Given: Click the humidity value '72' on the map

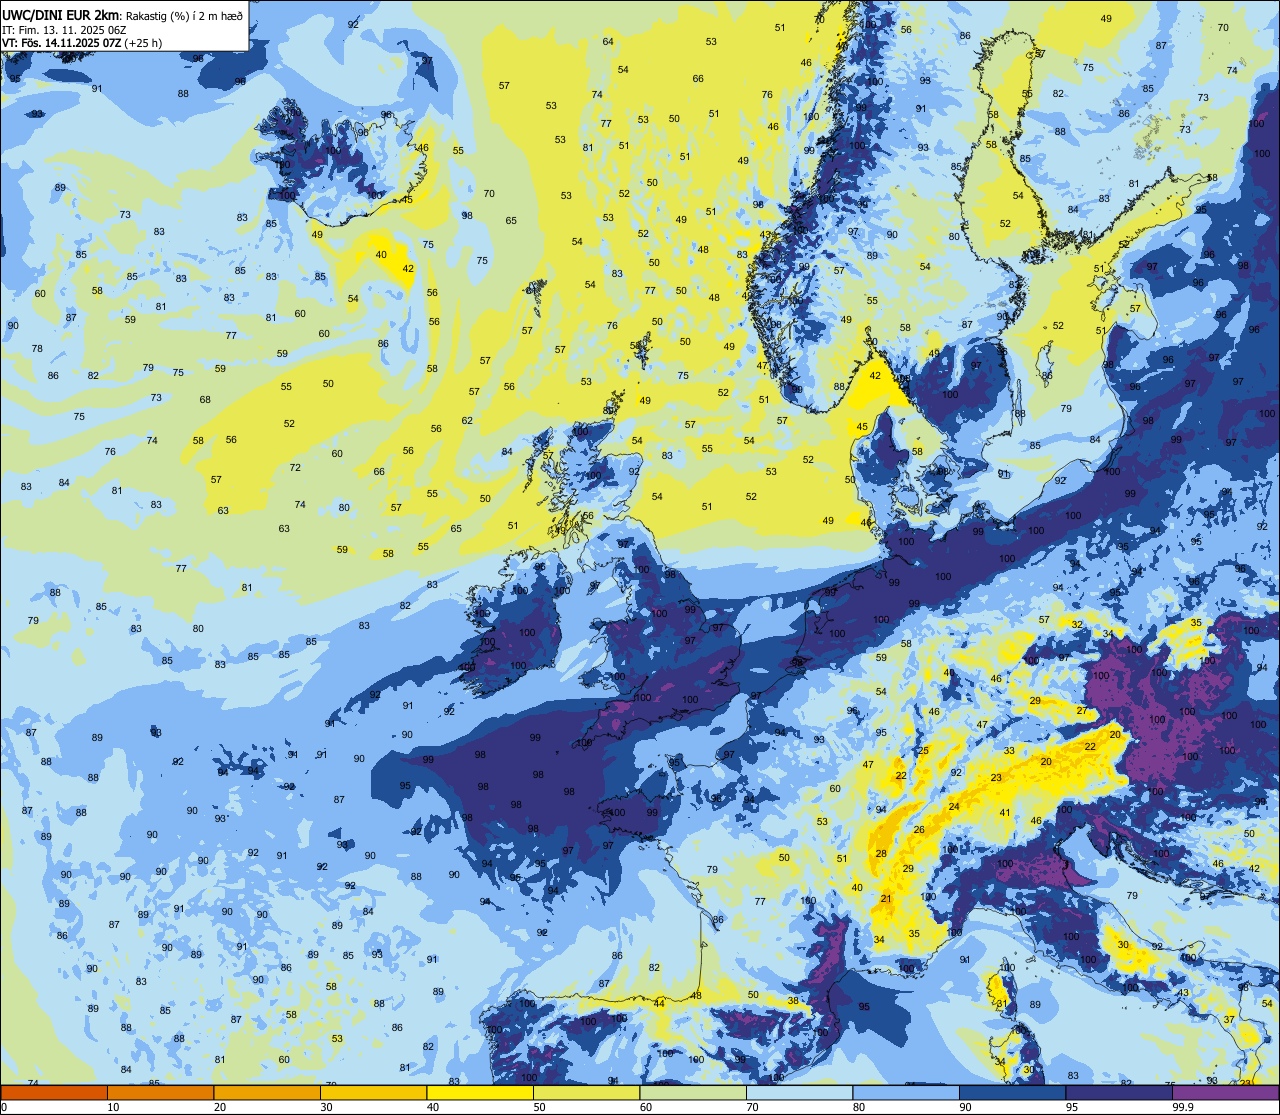Looking at the screenshot, I should point(295,467).
